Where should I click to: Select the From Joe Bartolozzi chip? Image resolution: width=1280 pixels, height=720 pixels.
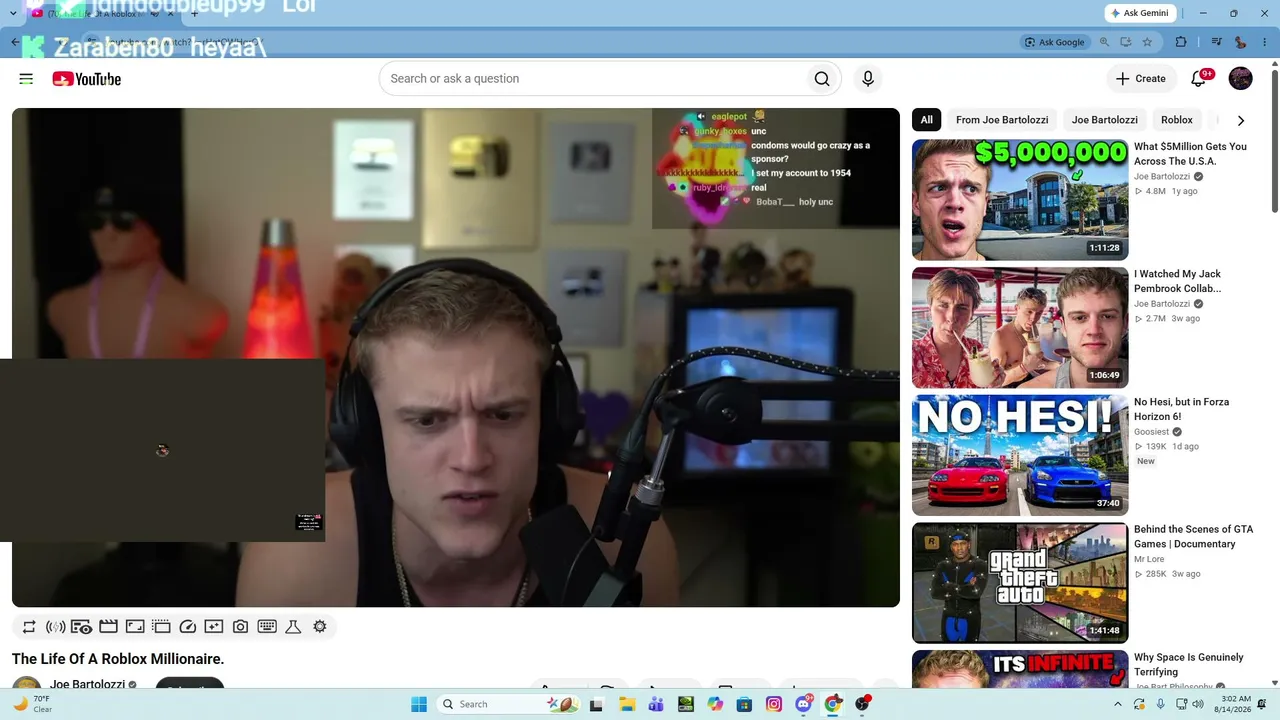pyautogui.click(x=1002, y=120)
